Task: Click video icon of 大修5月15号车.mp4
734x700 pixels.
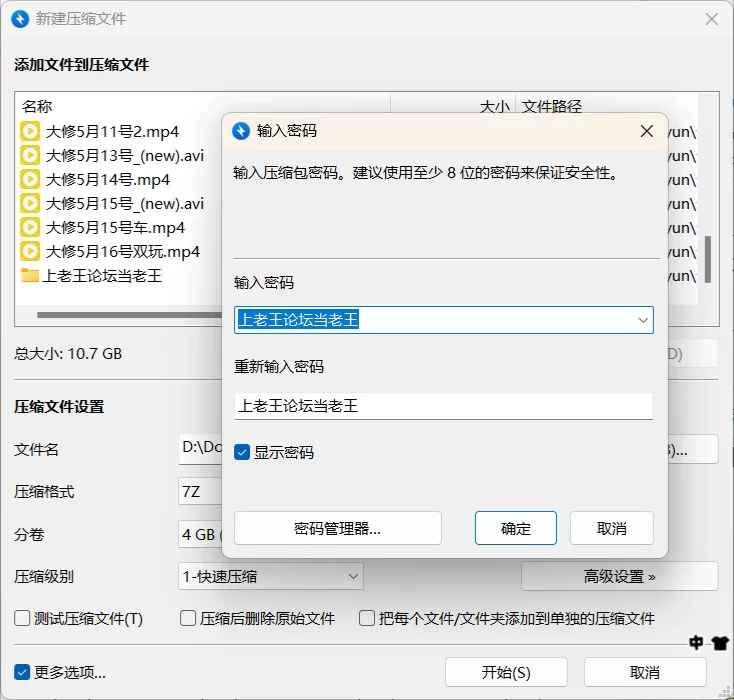Action: tap(31, 227)
